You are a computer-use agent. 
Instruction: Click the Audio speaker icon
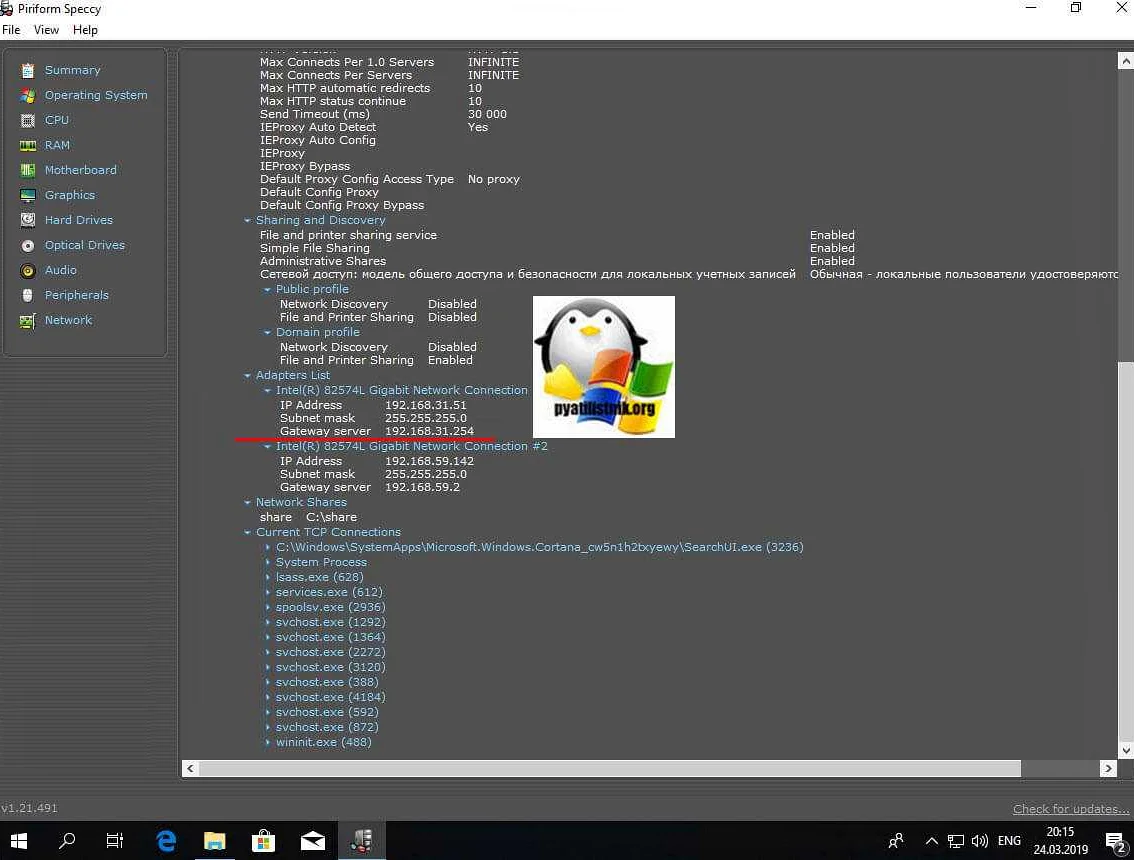[27, 270]
